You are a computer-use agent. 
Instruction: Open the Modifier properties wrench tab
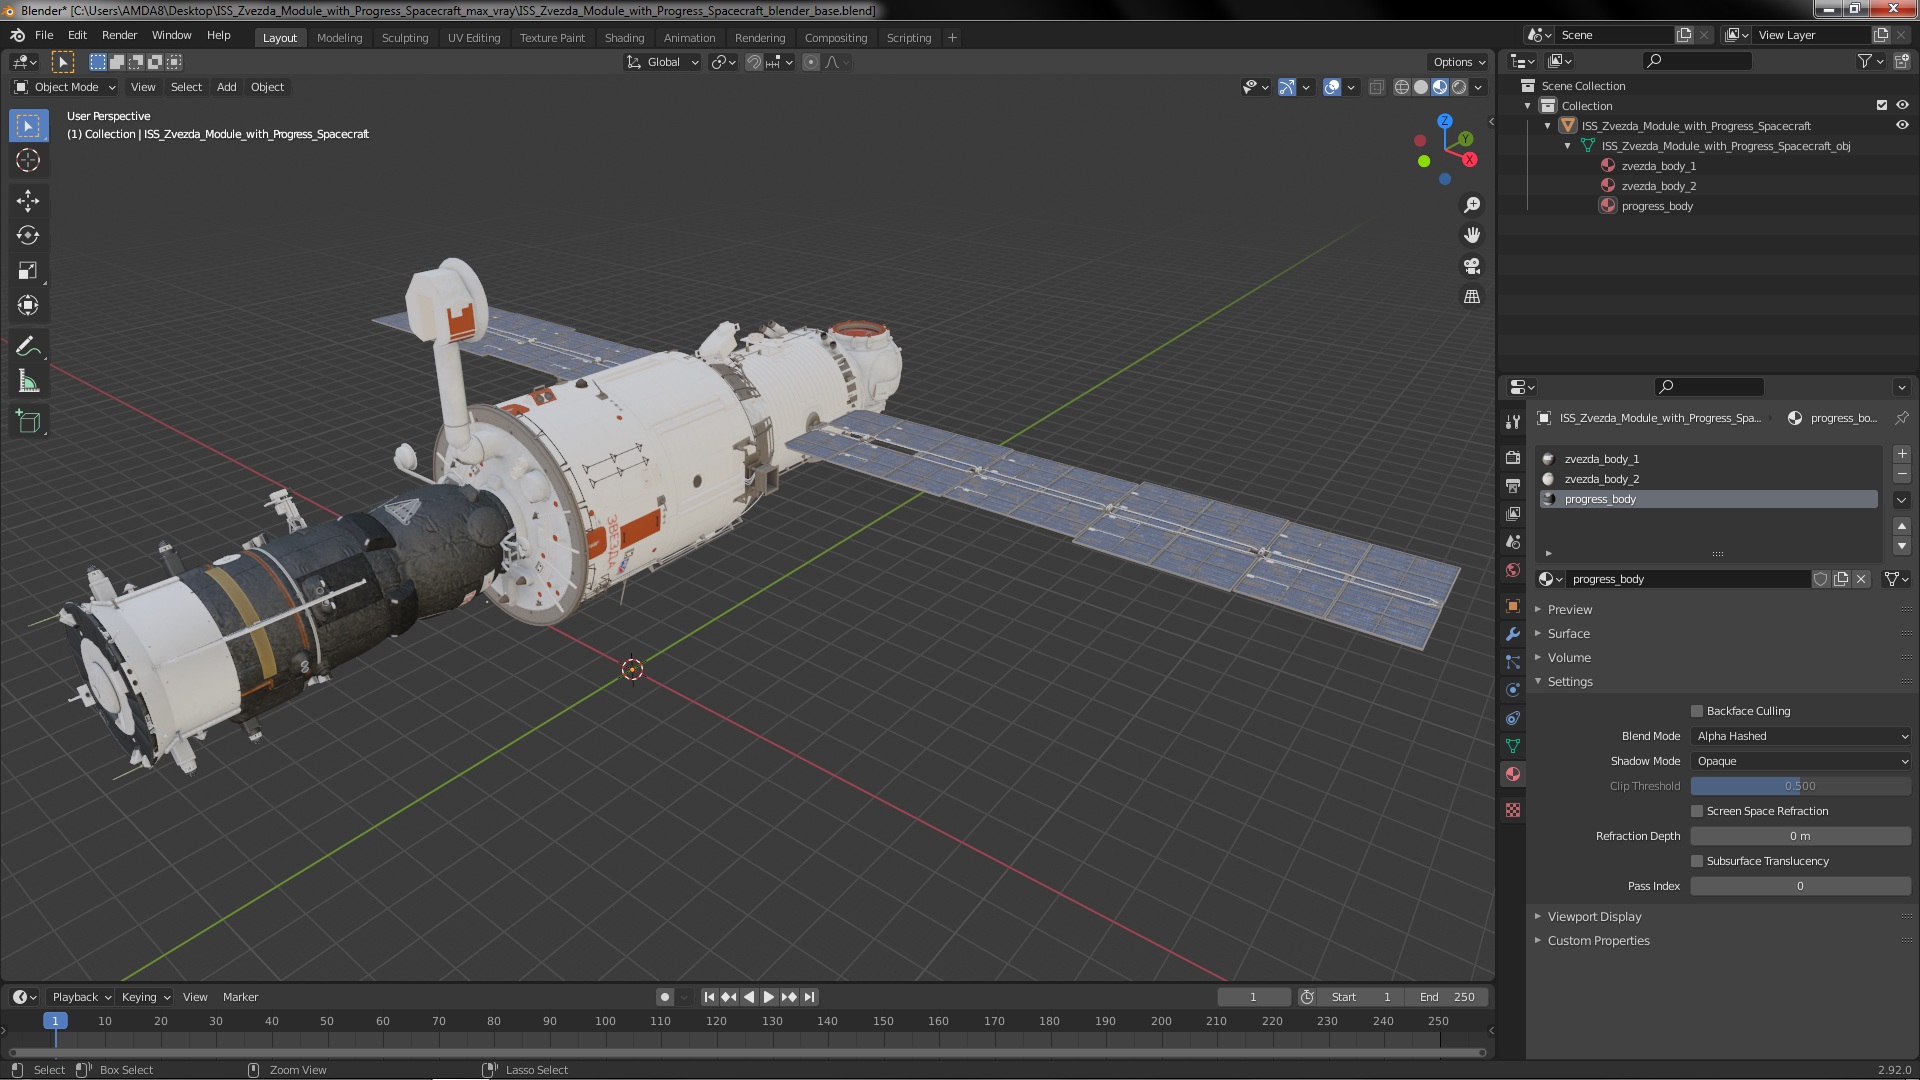click(x=1513, y=634)
